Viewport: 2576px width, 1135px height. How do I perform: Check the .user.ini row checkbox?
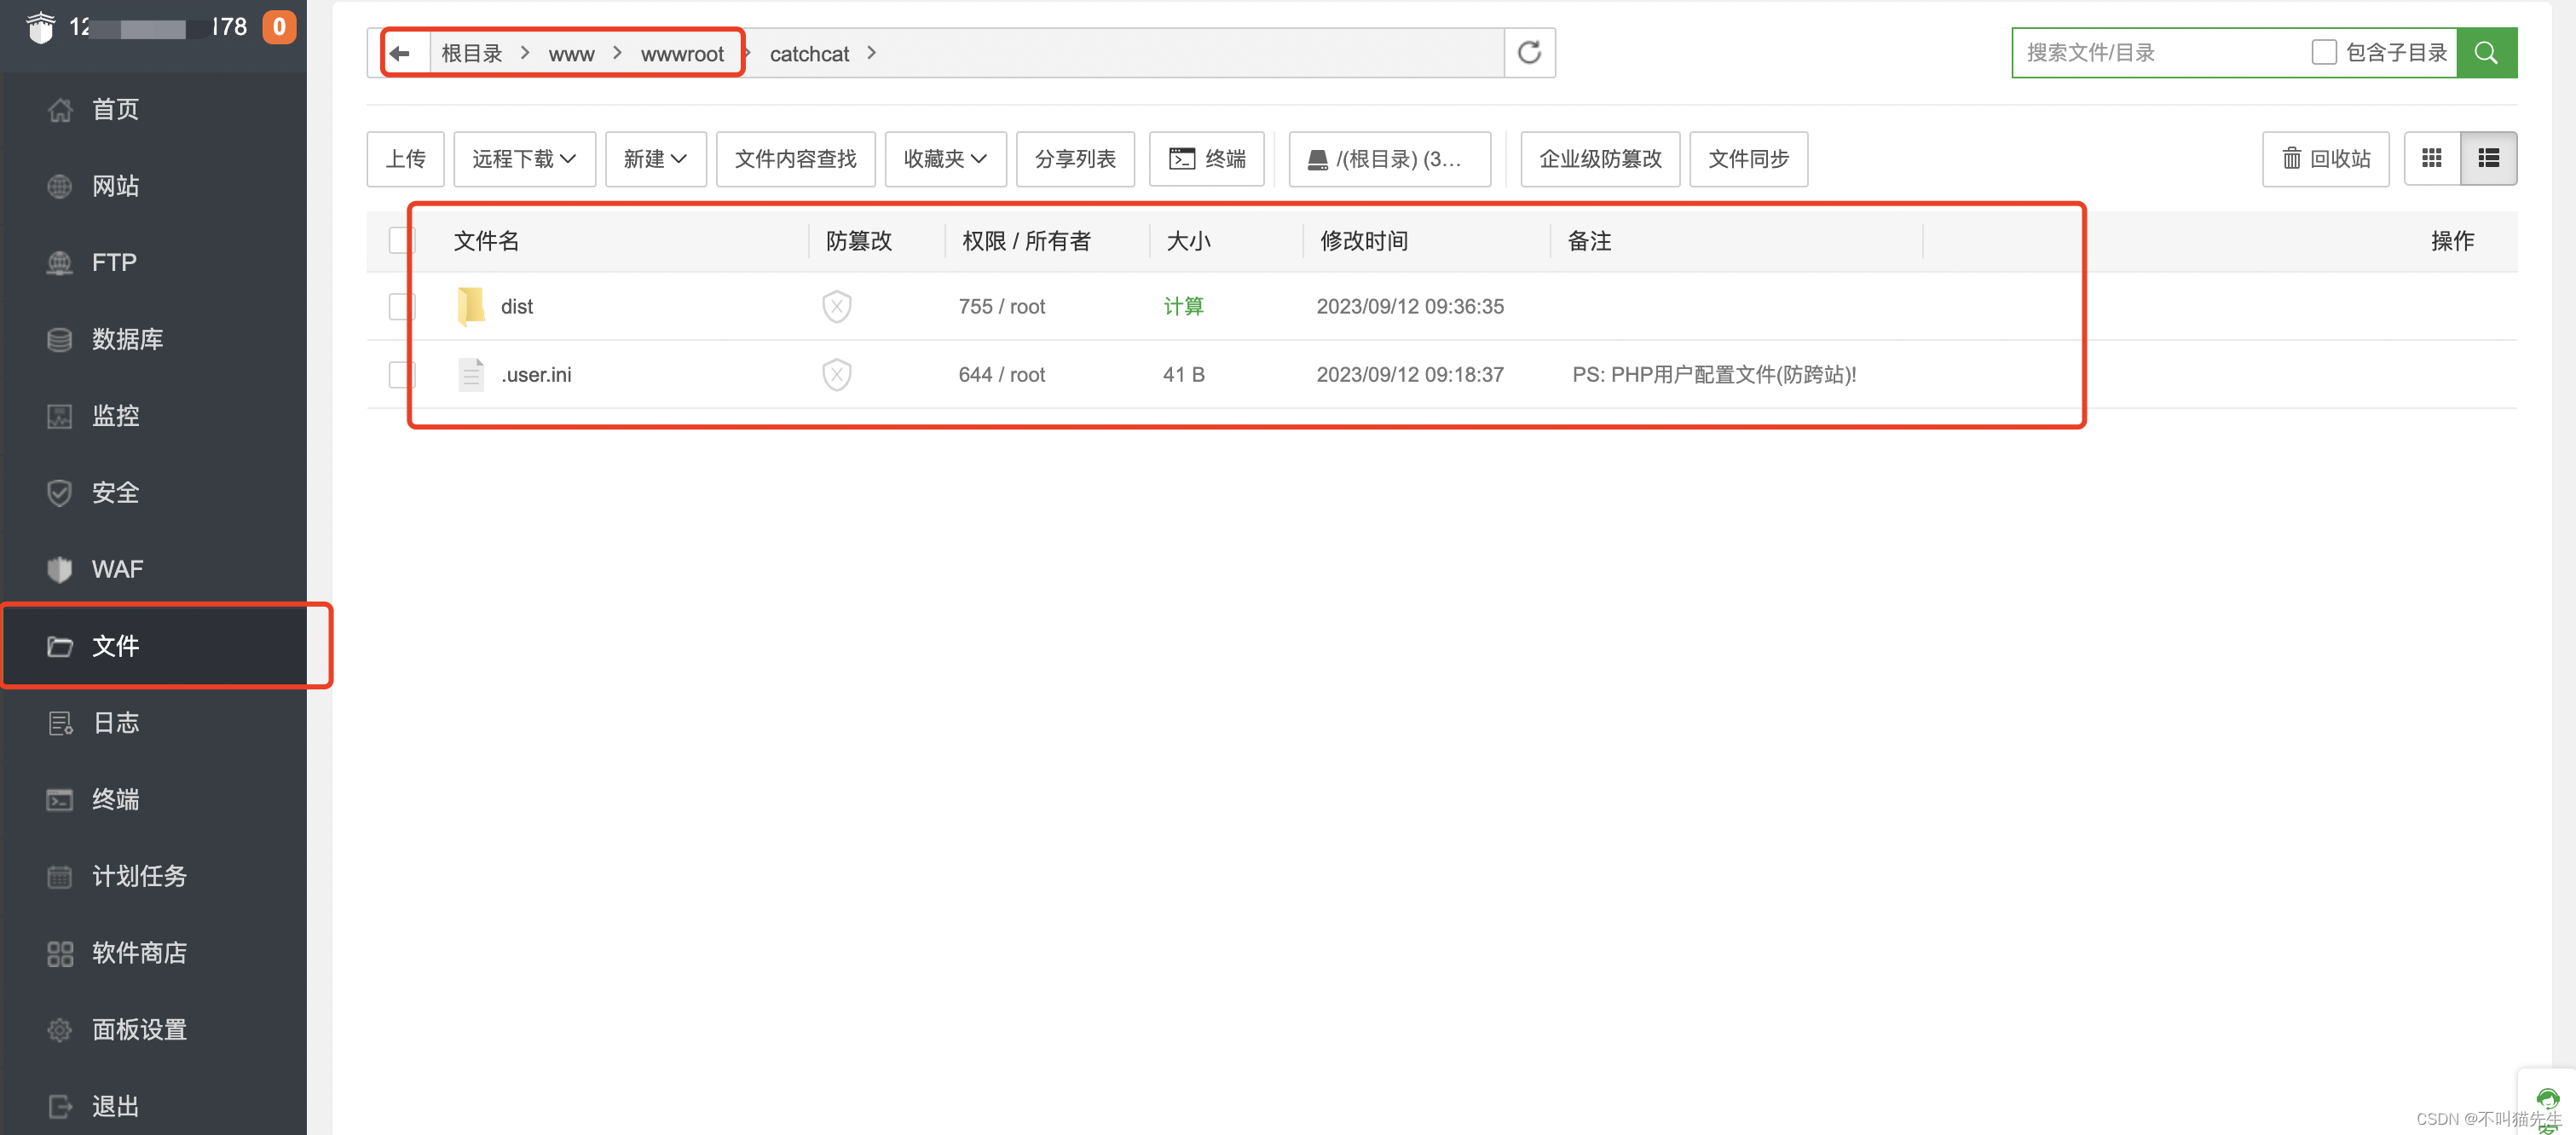point(401,374)
